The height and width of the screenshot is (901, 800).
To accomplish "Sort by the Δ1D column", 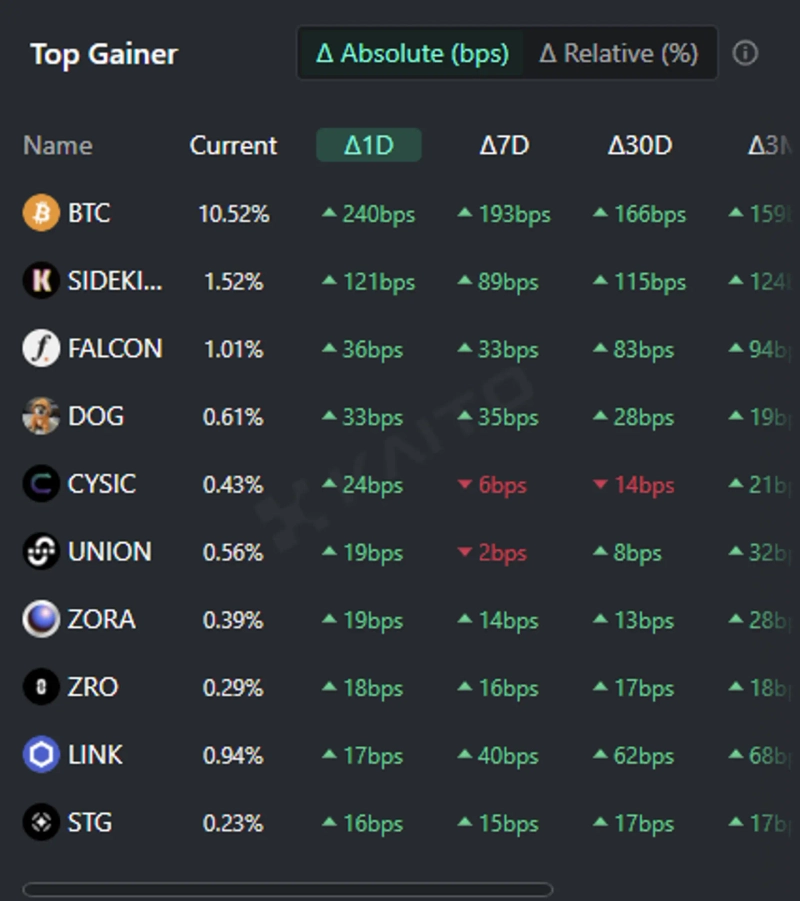I will coord(369,146).
